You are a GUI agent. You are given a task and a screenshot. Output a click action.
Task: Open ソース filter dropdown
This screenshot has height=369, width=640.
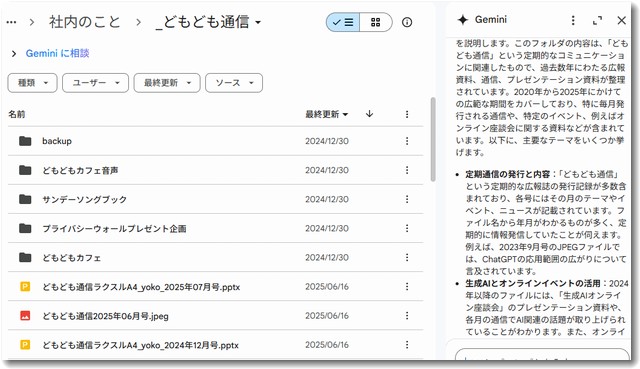[234, 83]
